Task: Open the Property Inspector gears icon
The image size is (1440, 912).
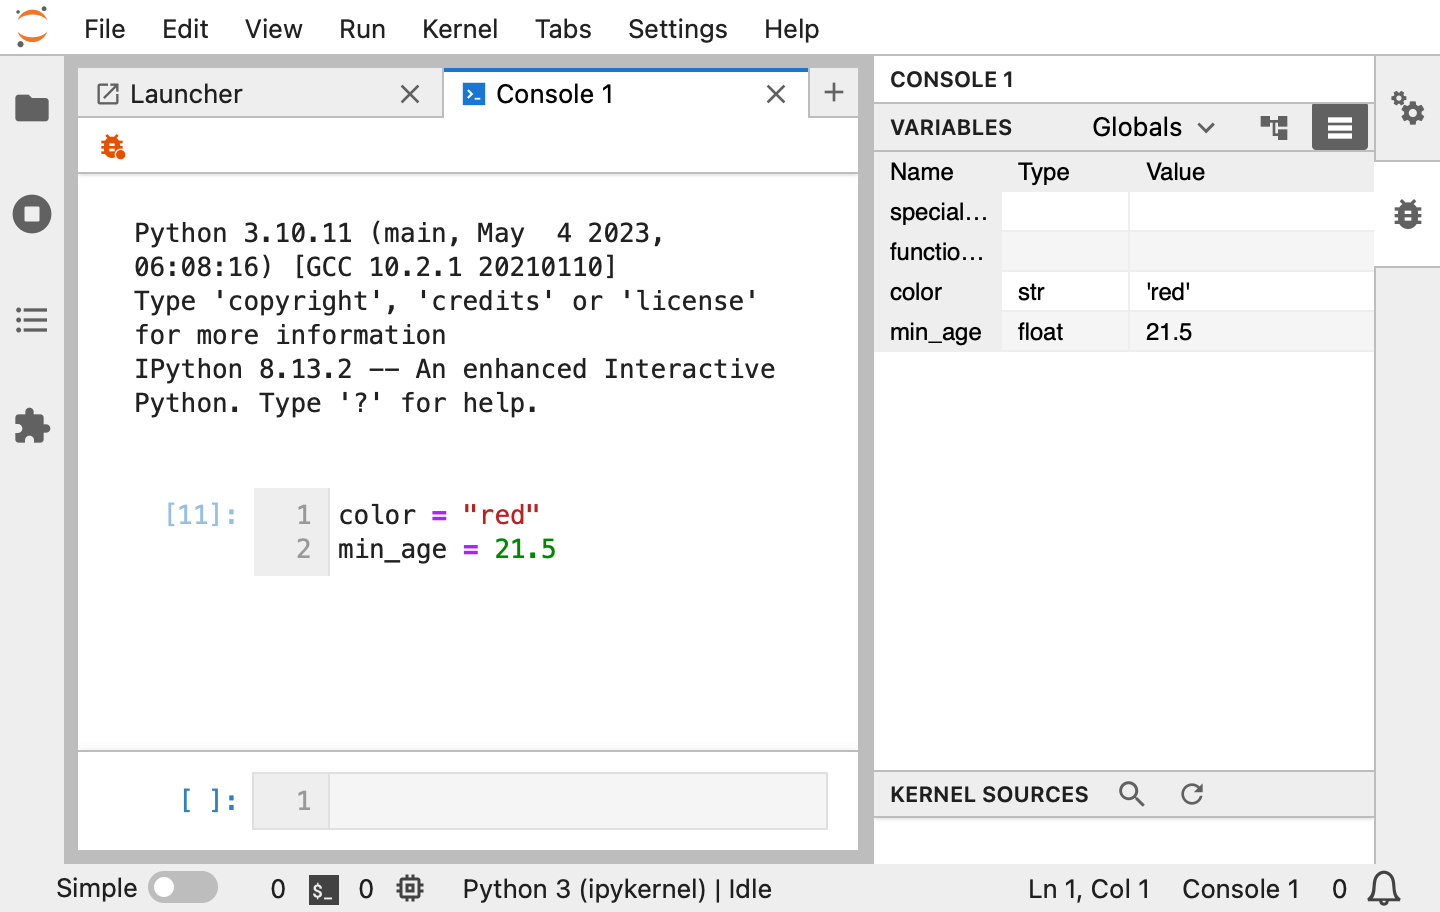Action: click(x=1408, y=108)
